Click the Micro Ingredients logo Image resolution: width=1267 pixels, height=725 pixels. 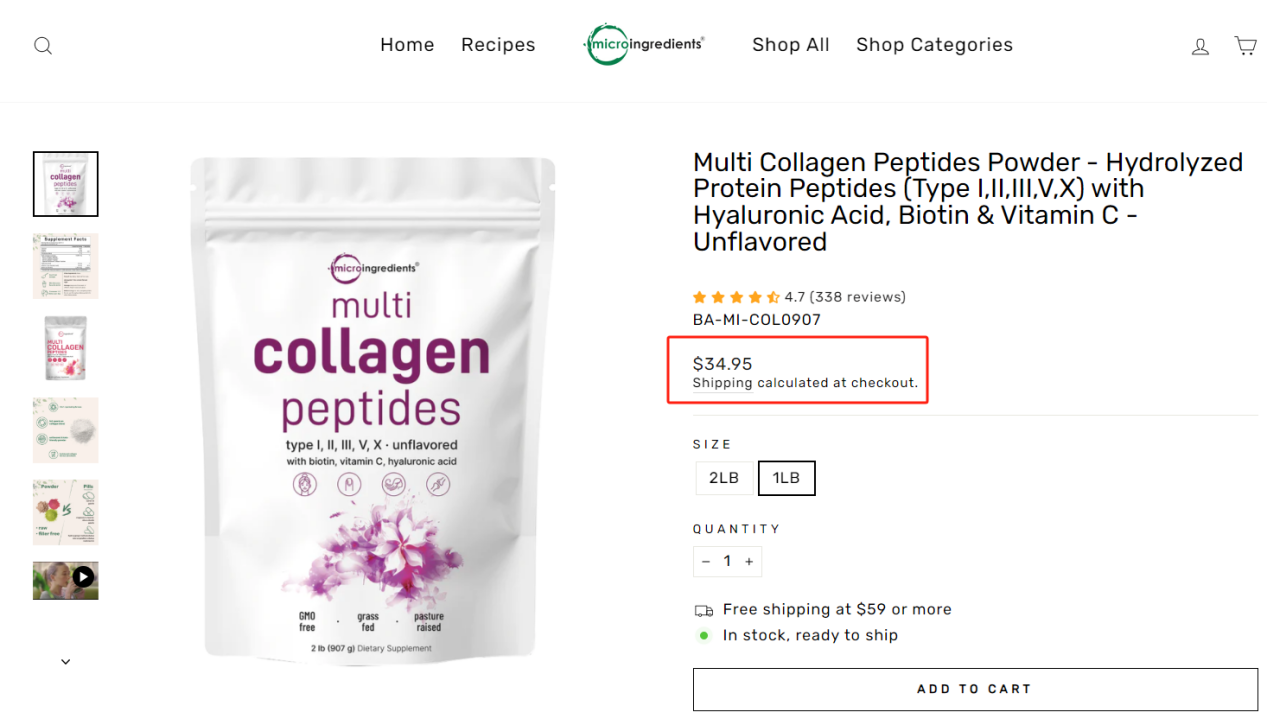coord(645,45)
